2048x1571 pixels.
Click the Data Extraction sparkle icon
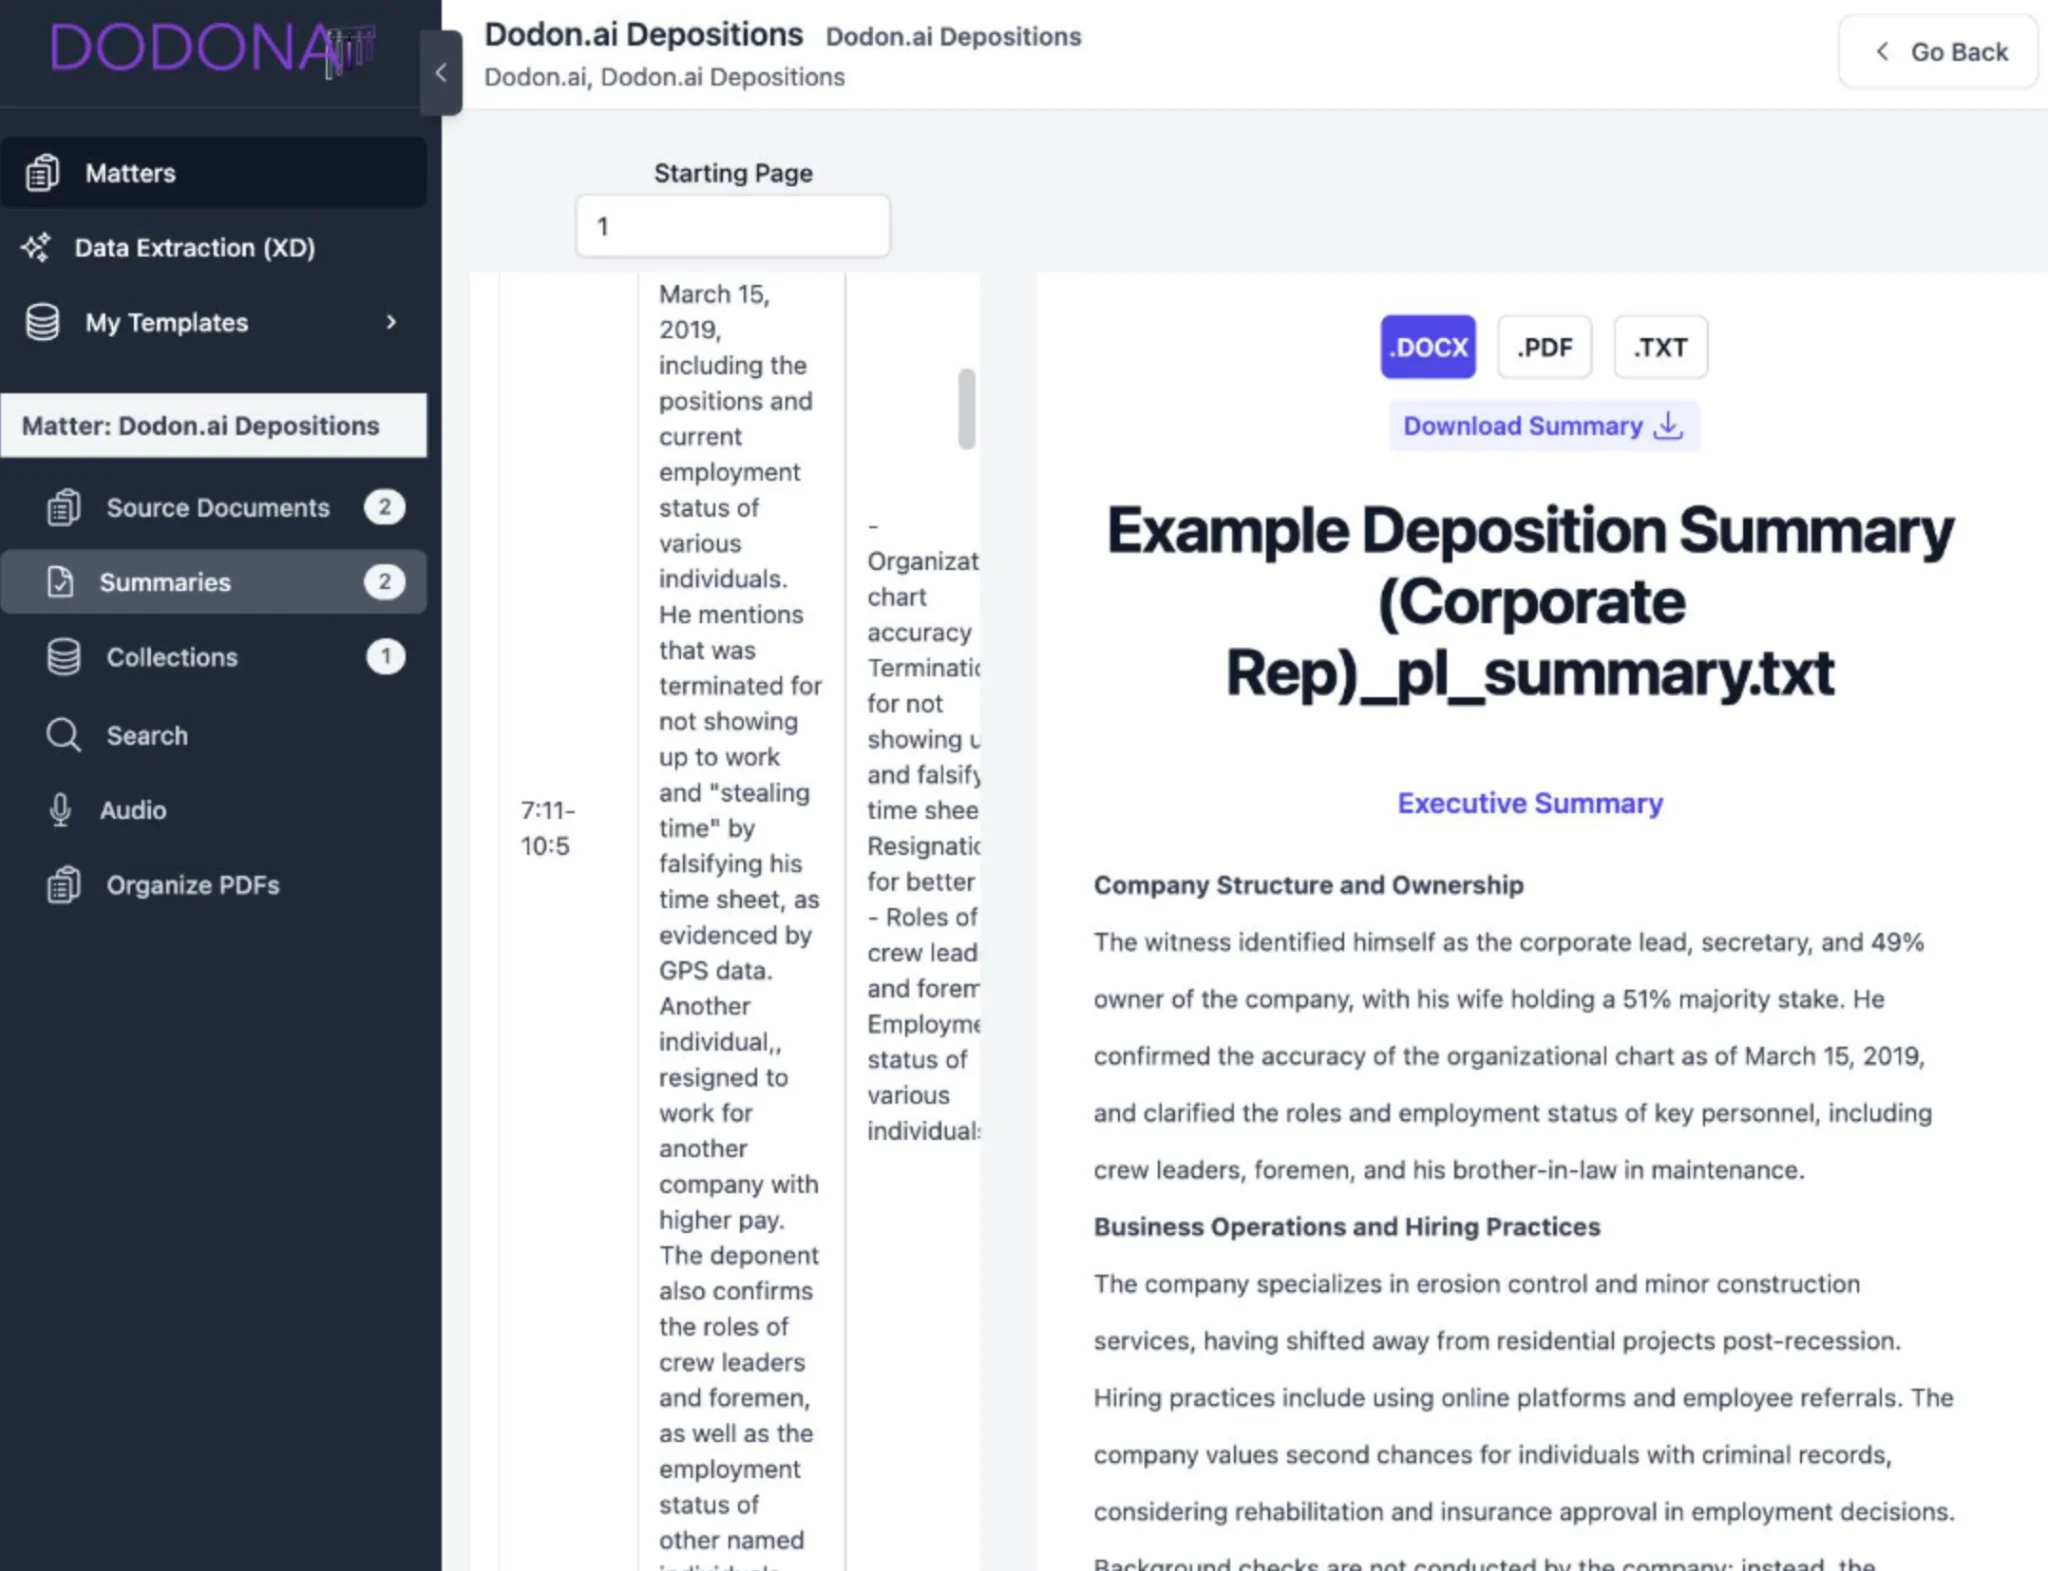pyautogui.click(x=37, y=247)
